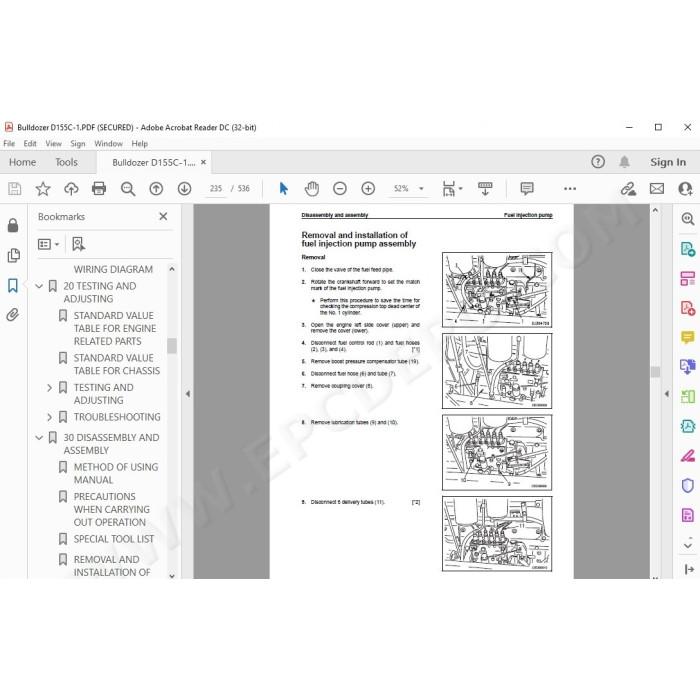Image resolution: width=700 pixels, height=700 pixels.
Task: Upload file to cloud icon
Action: (x=71, y=189)
